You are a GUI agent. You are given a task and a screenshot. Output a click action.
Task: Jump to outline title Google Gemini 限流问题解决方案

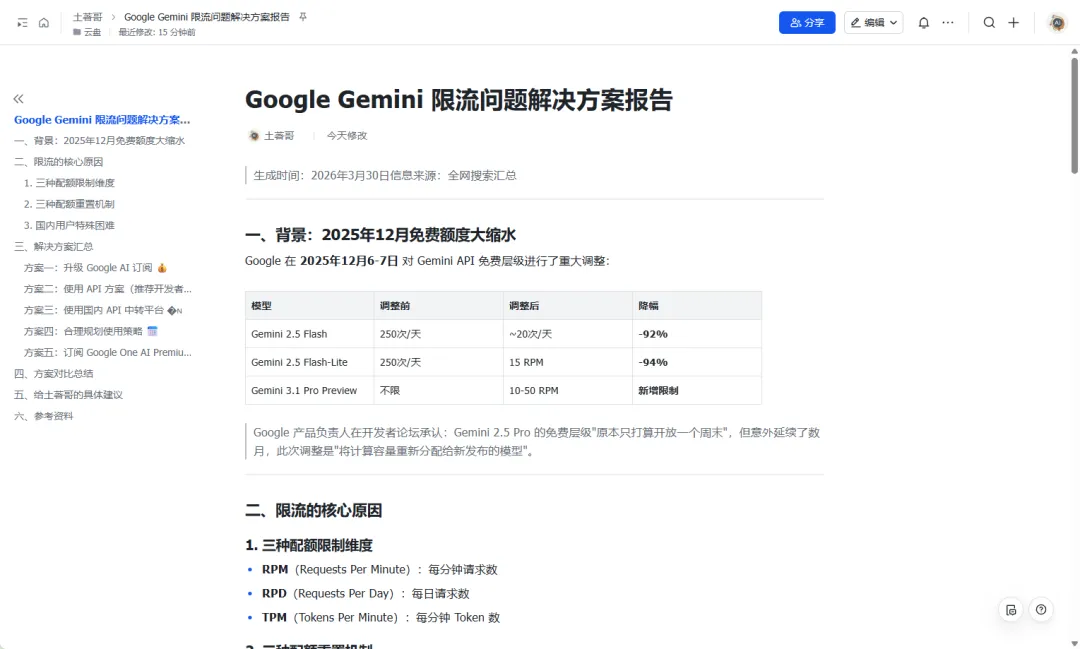coord(102,119)
